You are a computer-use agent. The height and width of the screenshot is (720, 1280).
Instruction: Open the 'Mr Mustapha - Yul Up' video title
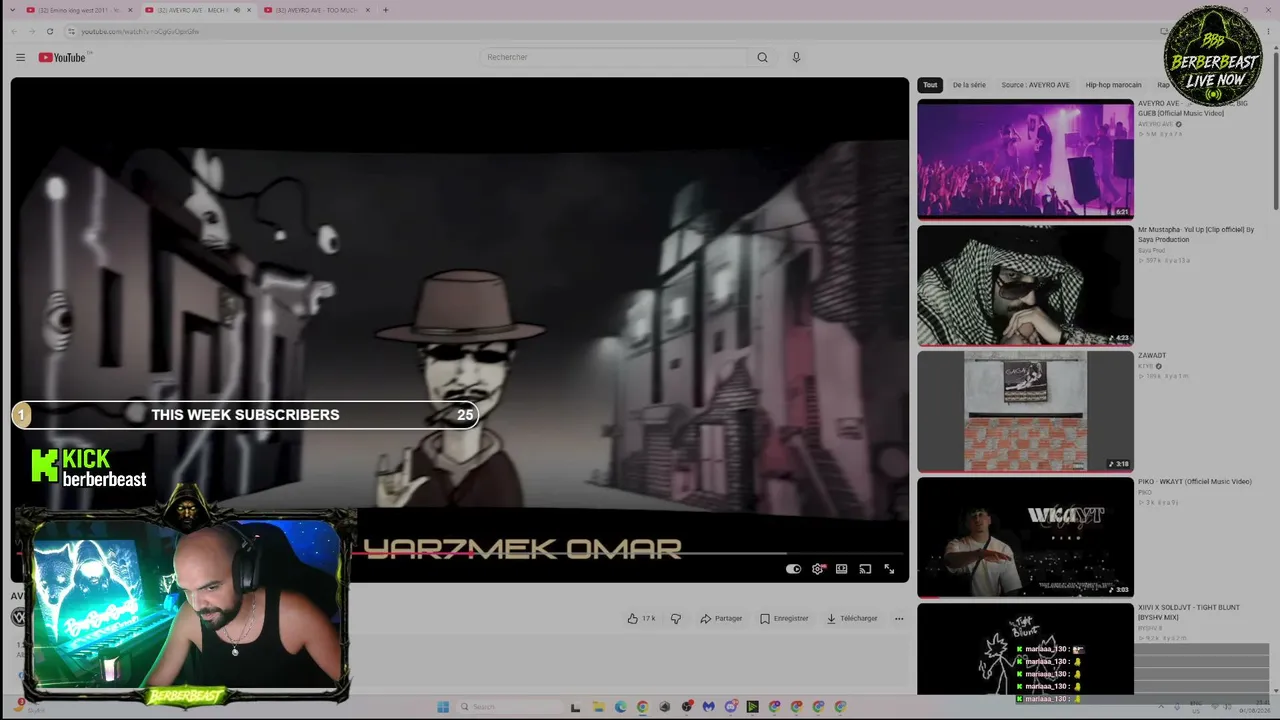pos(1196,234)
